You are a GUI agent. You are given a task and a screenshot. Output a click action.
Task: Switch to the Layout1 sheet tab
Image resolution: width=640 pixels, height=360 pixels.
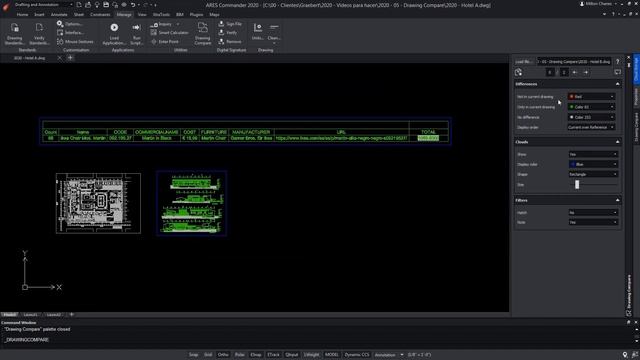point(31,315)
